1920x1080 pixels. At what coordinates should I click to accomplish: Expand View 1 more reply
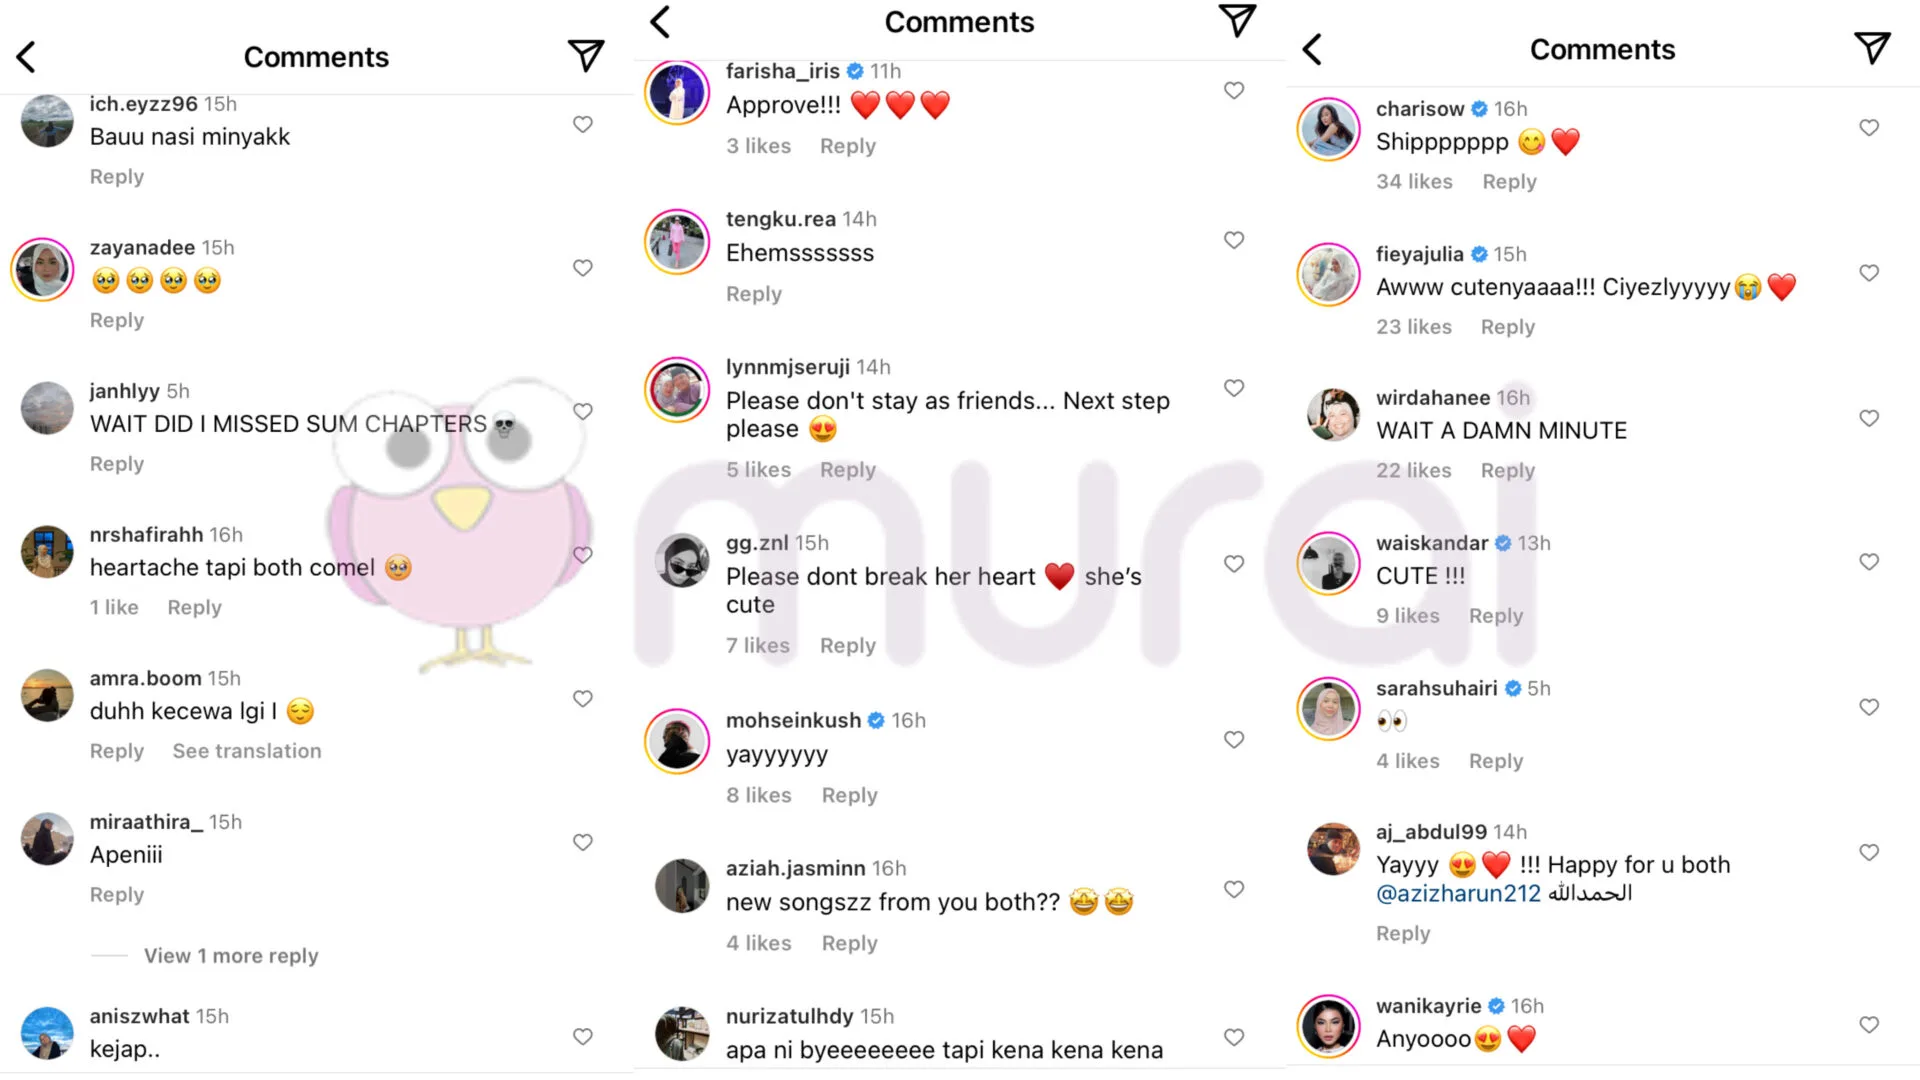231,956
